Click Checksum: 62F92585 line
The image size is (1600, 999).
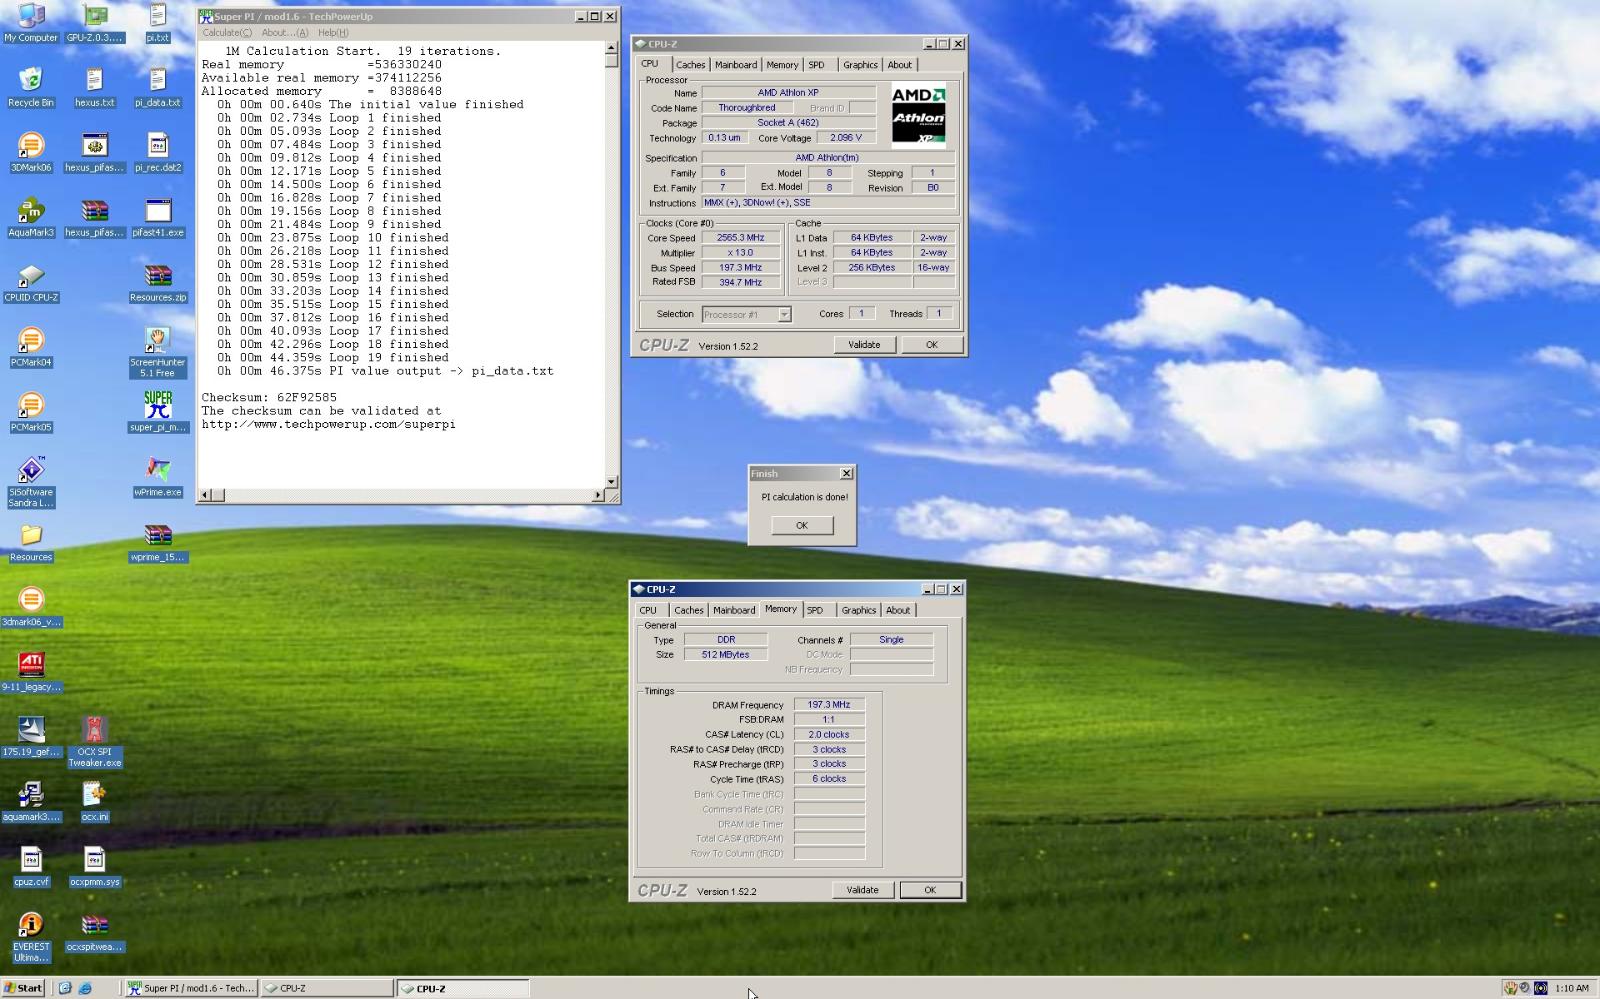click(x=269, y=398)
